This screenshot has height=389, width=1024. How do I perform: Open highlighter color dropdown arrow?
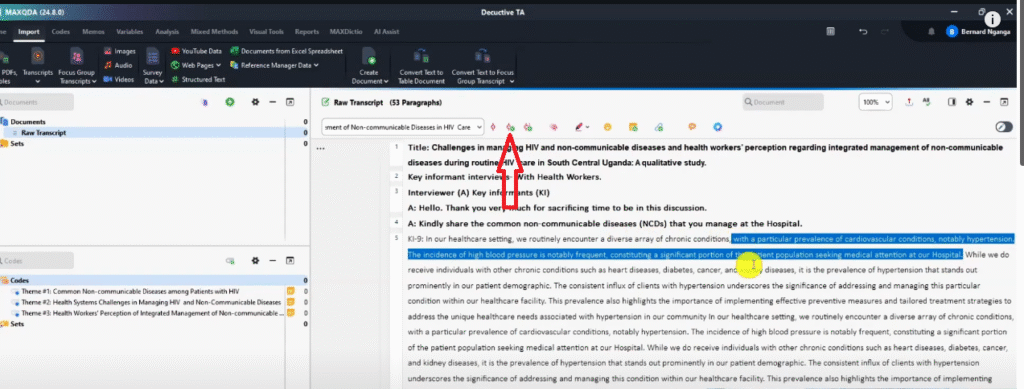point(588,127)
